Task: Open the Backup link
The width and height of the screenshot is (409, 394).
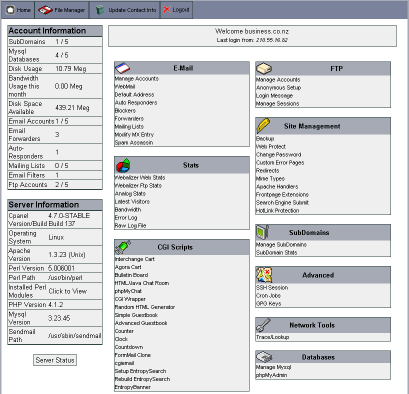Action: point(265,139)
